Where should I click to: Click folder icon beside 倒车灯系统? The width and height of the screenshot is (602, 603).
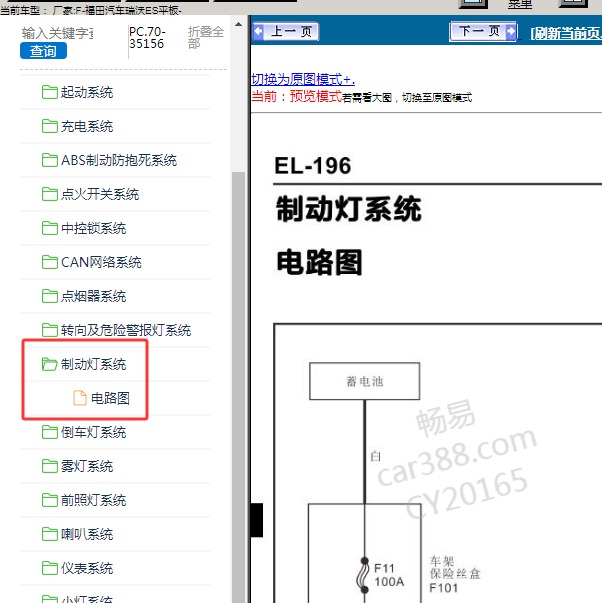coord(50,432)
